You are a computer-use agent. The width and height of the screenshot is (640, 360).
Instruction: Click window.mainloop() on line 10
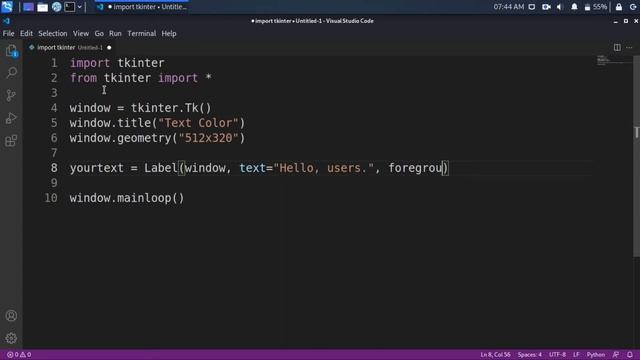[x=127, y=198]
